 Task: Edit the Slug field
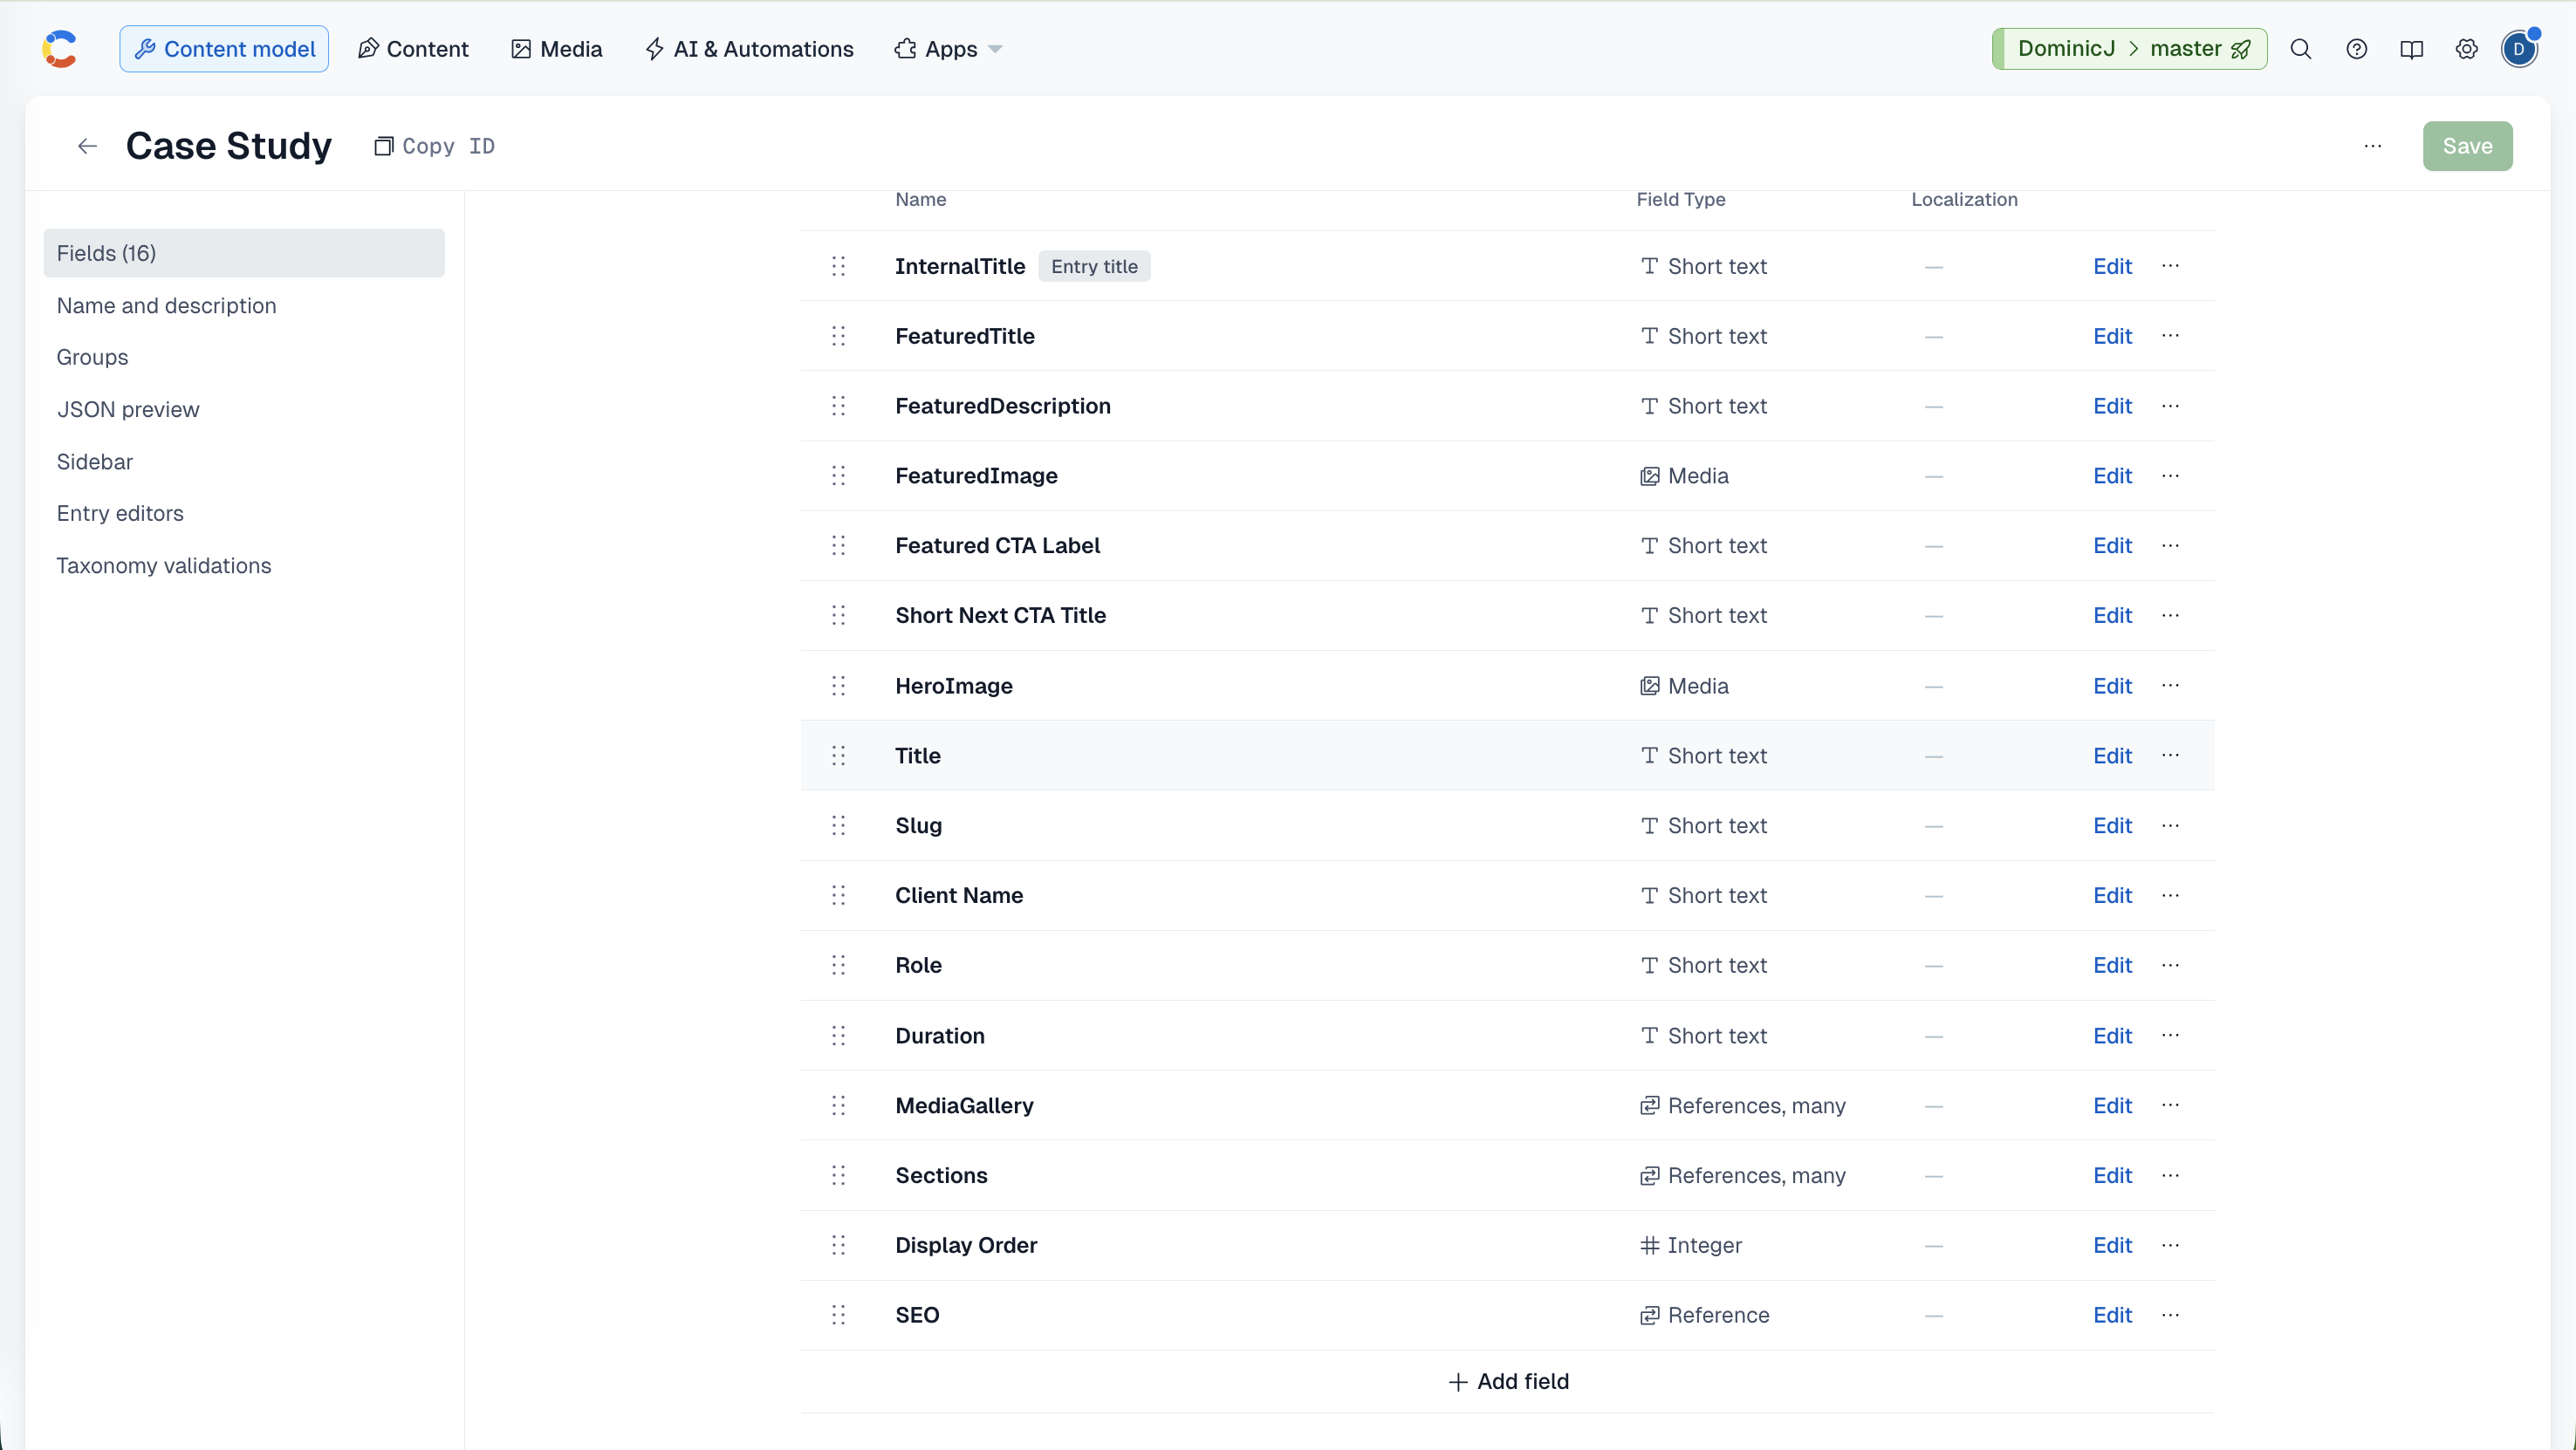2112,826
